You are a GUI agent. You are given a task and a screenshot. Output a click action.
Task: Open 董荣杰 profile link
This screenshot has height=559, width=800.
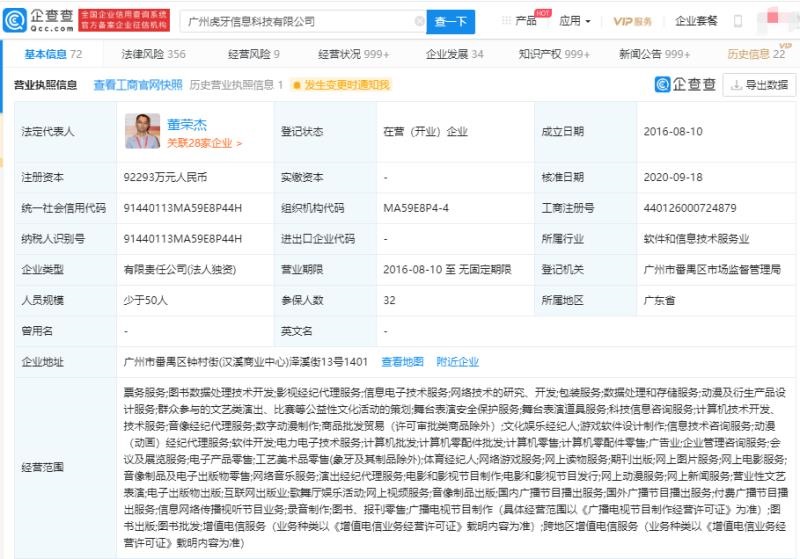tap(187, 124)
